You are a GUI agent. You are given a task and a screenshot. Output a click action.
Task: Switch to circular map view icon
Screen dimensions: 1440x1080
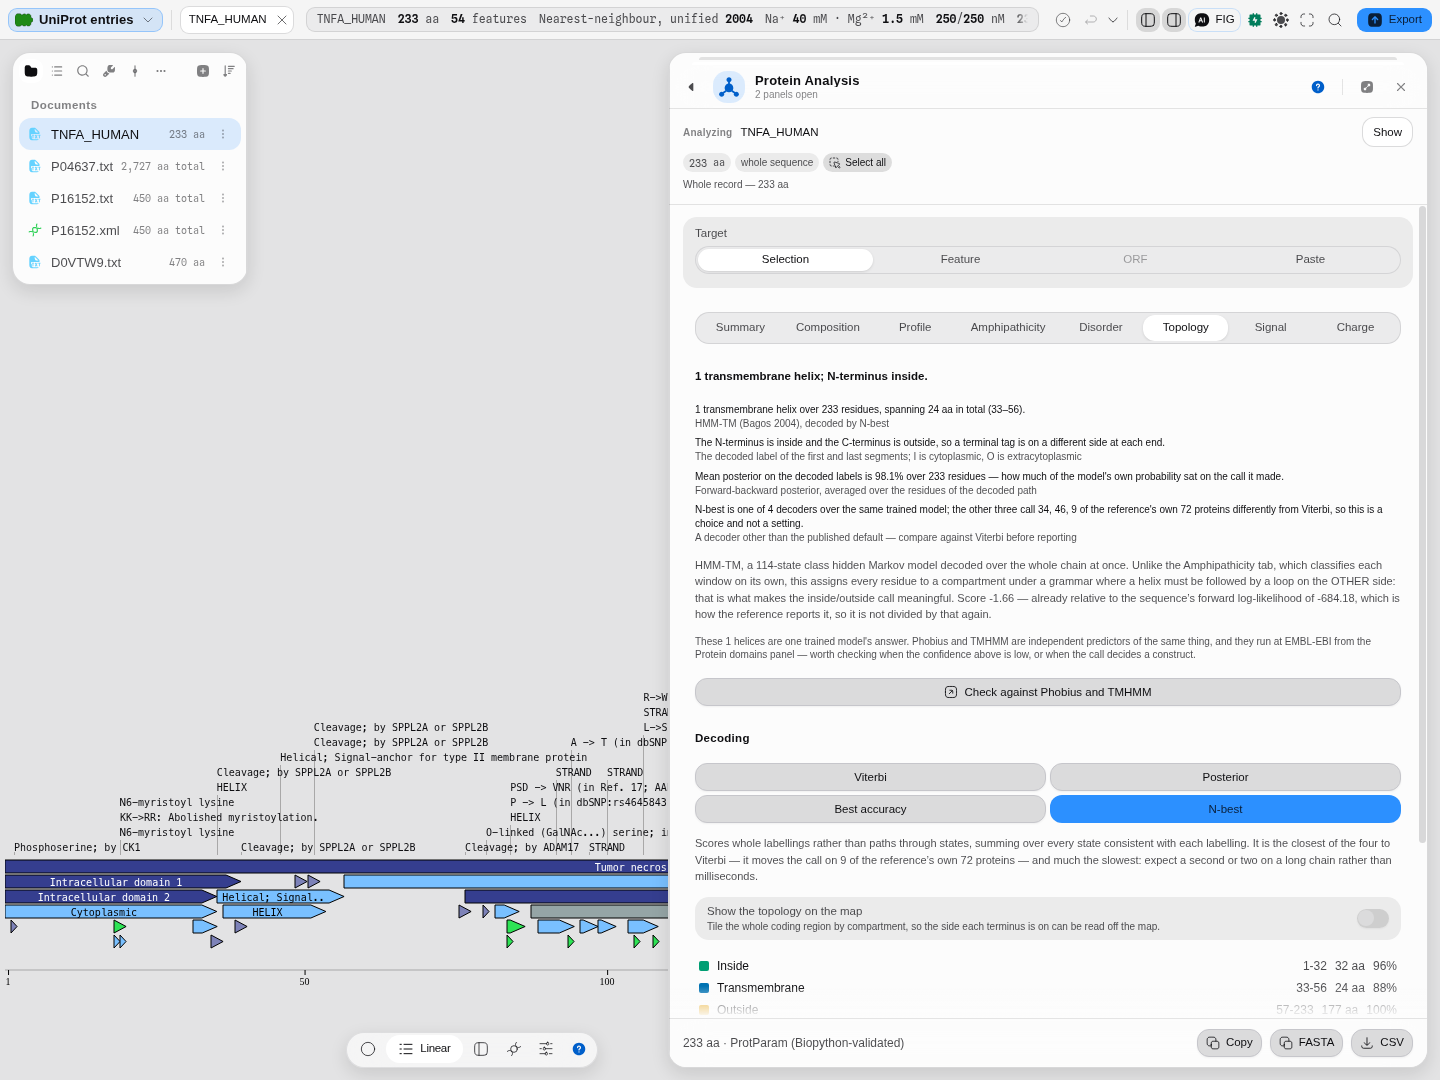pos(368,1049)
